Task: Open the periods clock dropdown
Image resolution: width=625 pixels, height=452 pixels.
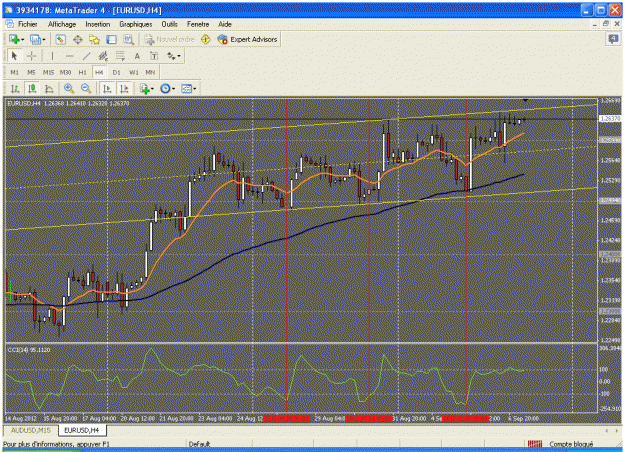Action: (x=167, y=88)
